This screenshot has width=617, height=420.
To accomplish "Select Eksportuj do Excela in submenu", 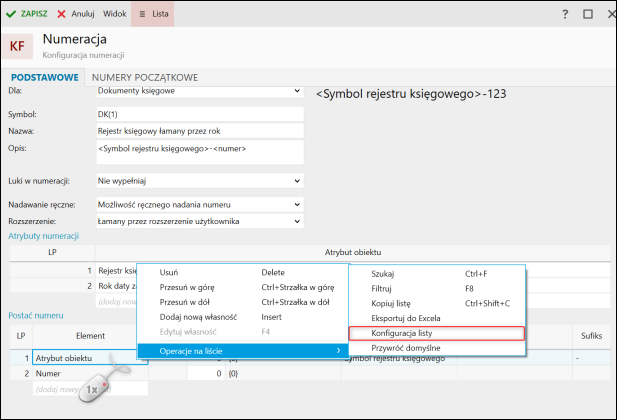I will (x=437, y=318).
